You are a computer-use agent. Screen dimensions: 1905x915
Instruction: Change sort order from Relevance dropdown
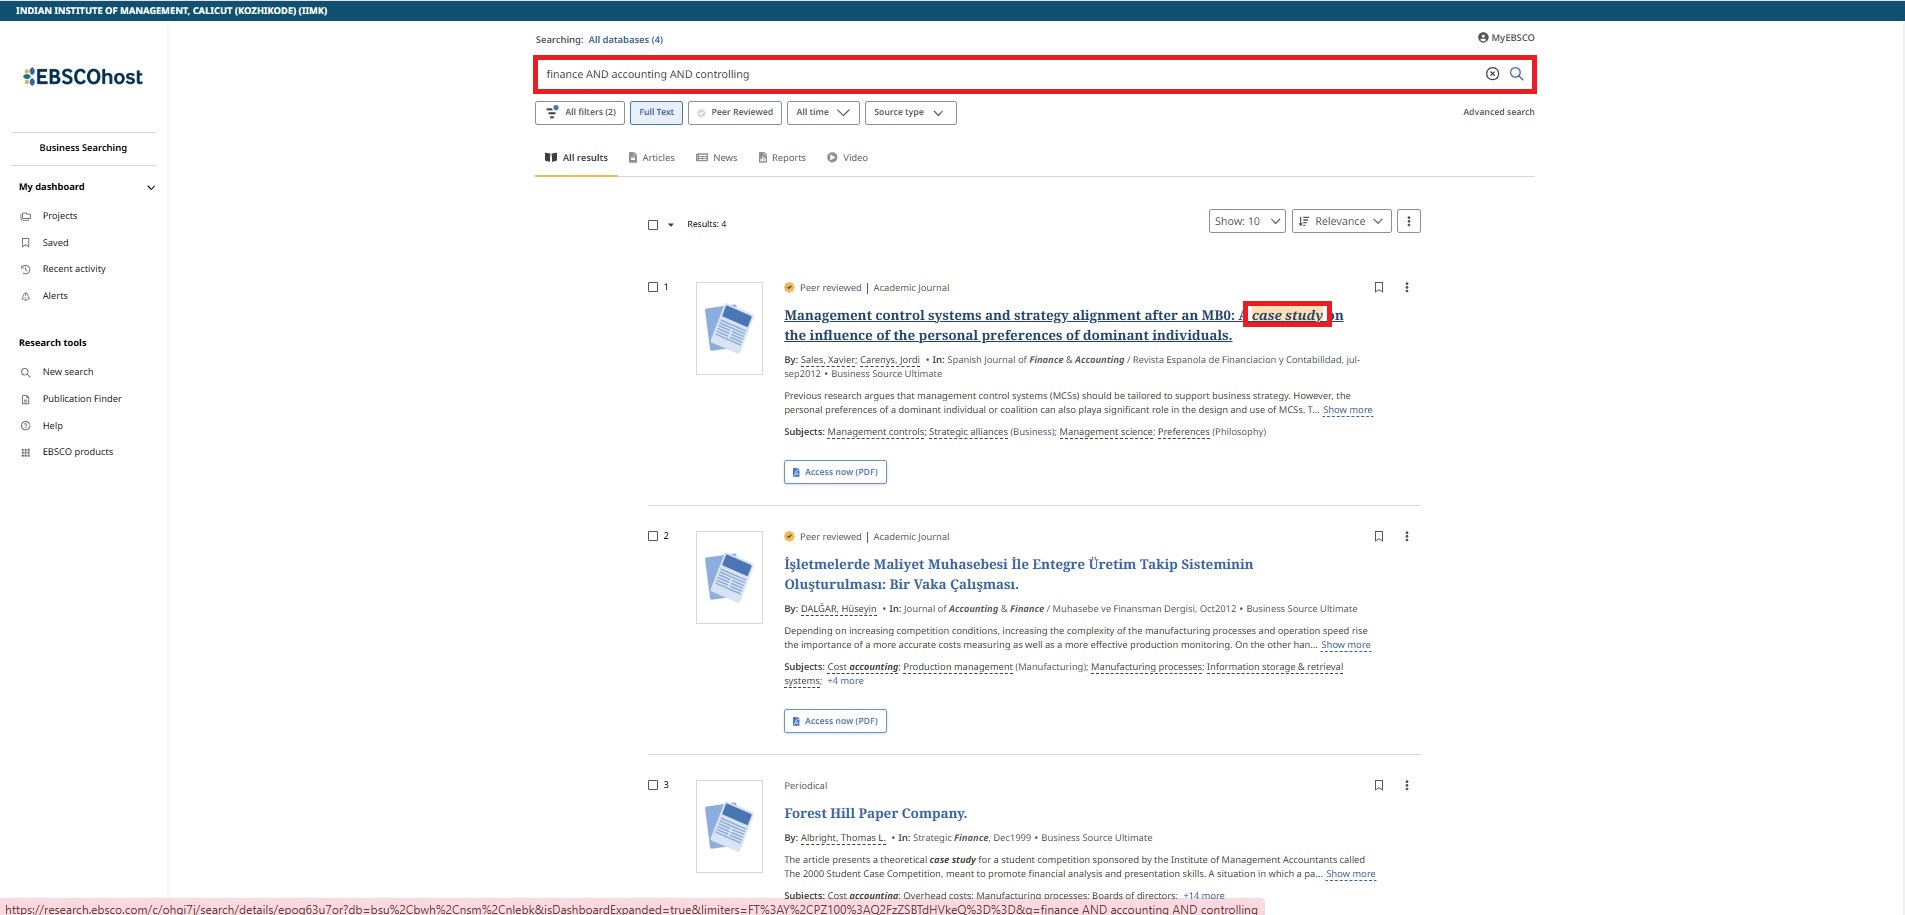(x=1341, y=221)
